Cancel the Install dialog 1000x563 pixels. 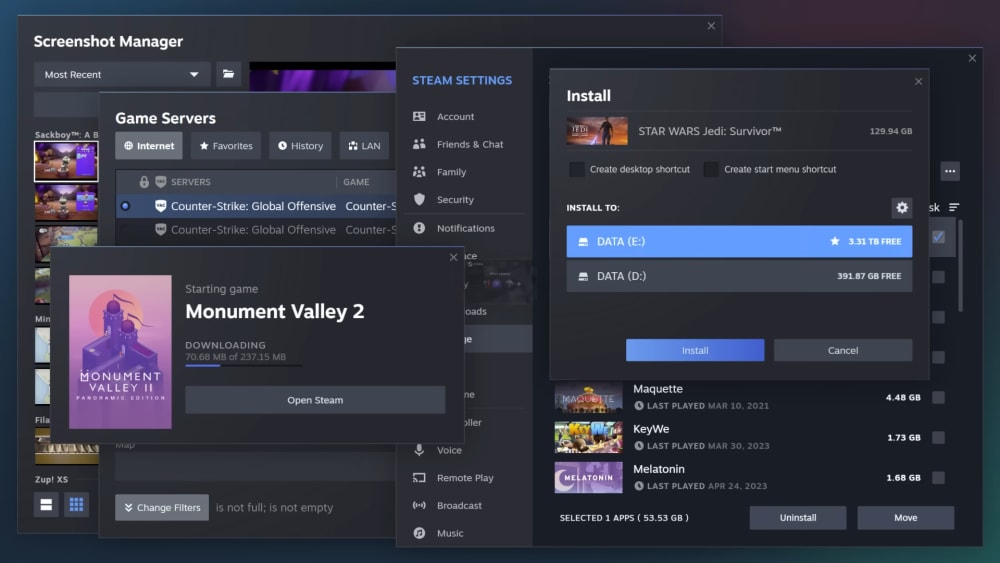tap(843, 350)
